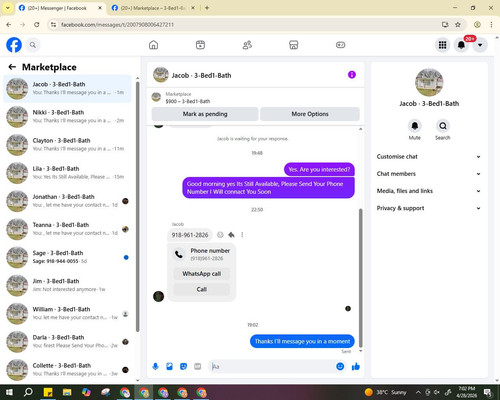Click the voice clip microphone icon
This screenshot has width=500, height=400.
point(155,367)
